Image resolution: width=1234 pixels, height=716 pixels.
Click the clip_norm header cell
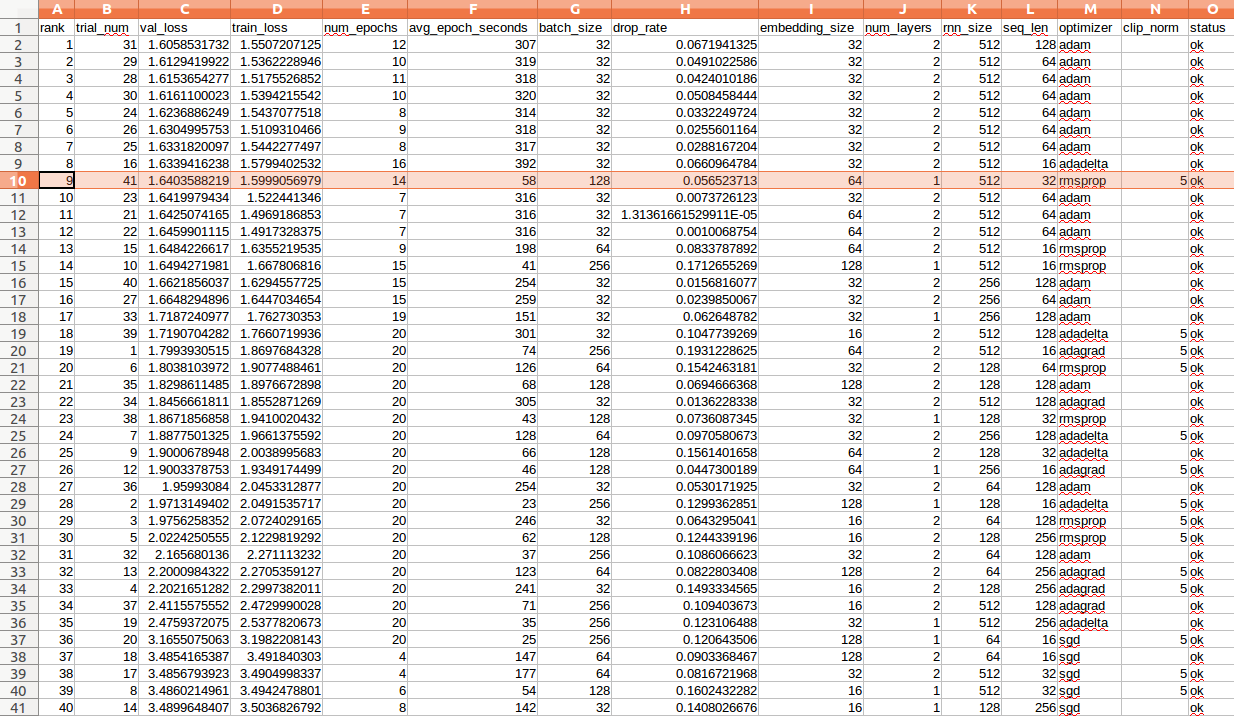[x=1155, y=28]
